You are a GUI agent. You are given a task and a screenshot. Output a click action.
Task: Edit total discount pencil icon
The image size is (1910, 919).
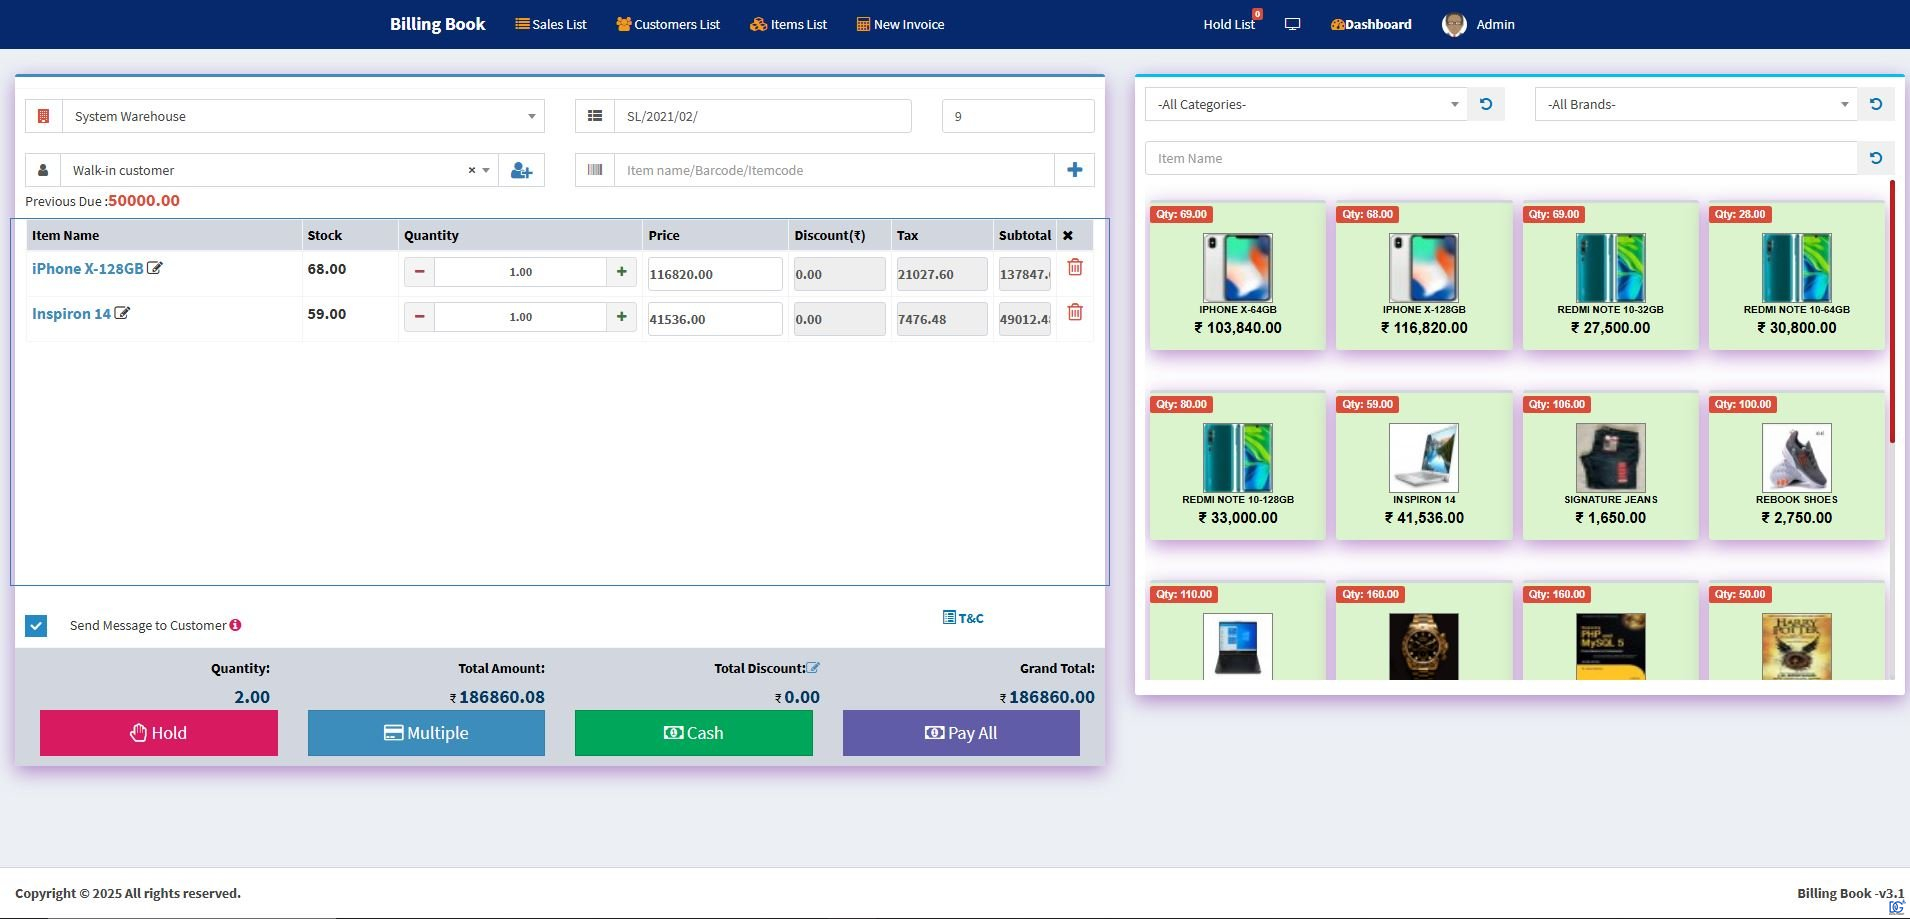(813, 668)
